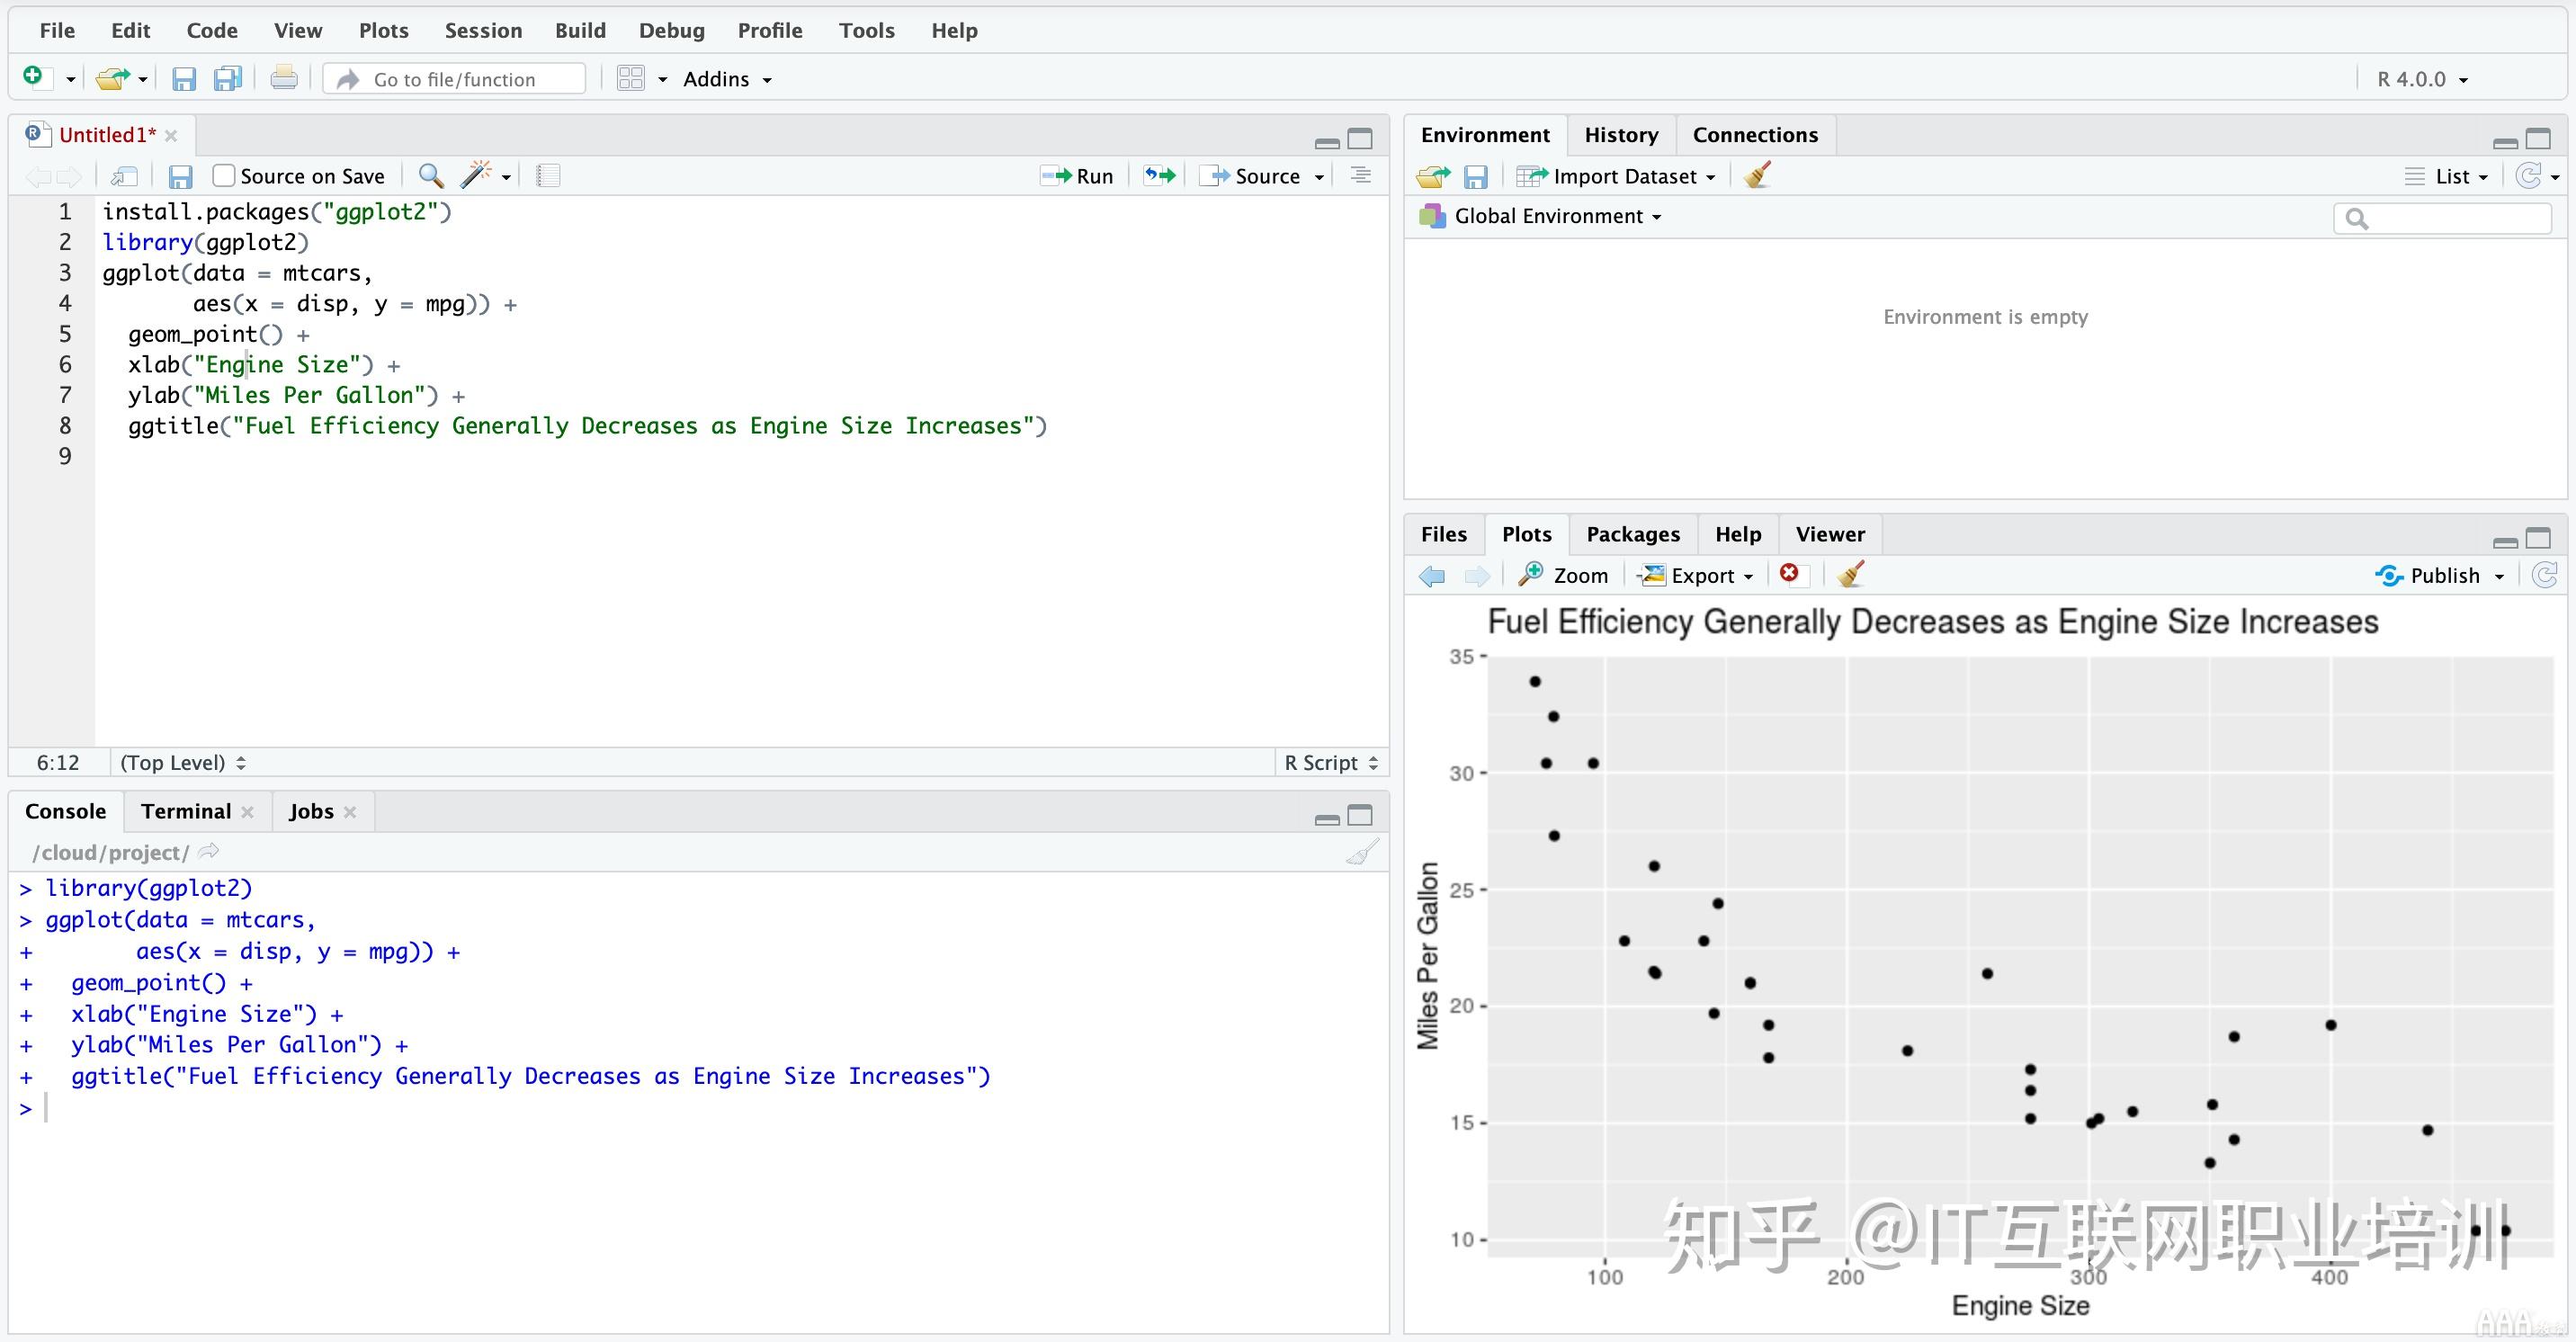Open the (Top Level) scope selector
The image size is (2576, 1342).
(183, 762)
